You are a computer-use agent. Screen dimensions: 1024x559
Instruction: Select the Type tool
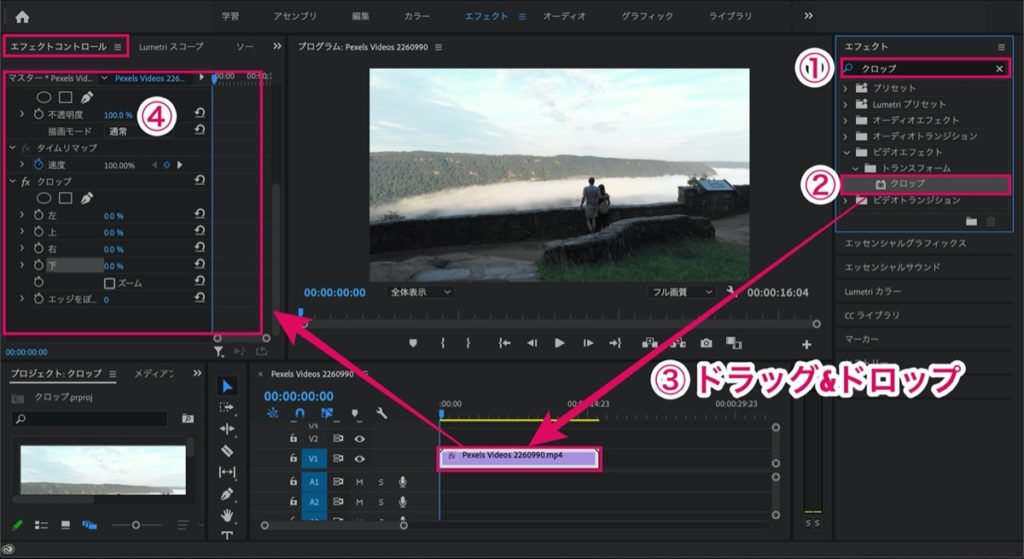point(227,535)
